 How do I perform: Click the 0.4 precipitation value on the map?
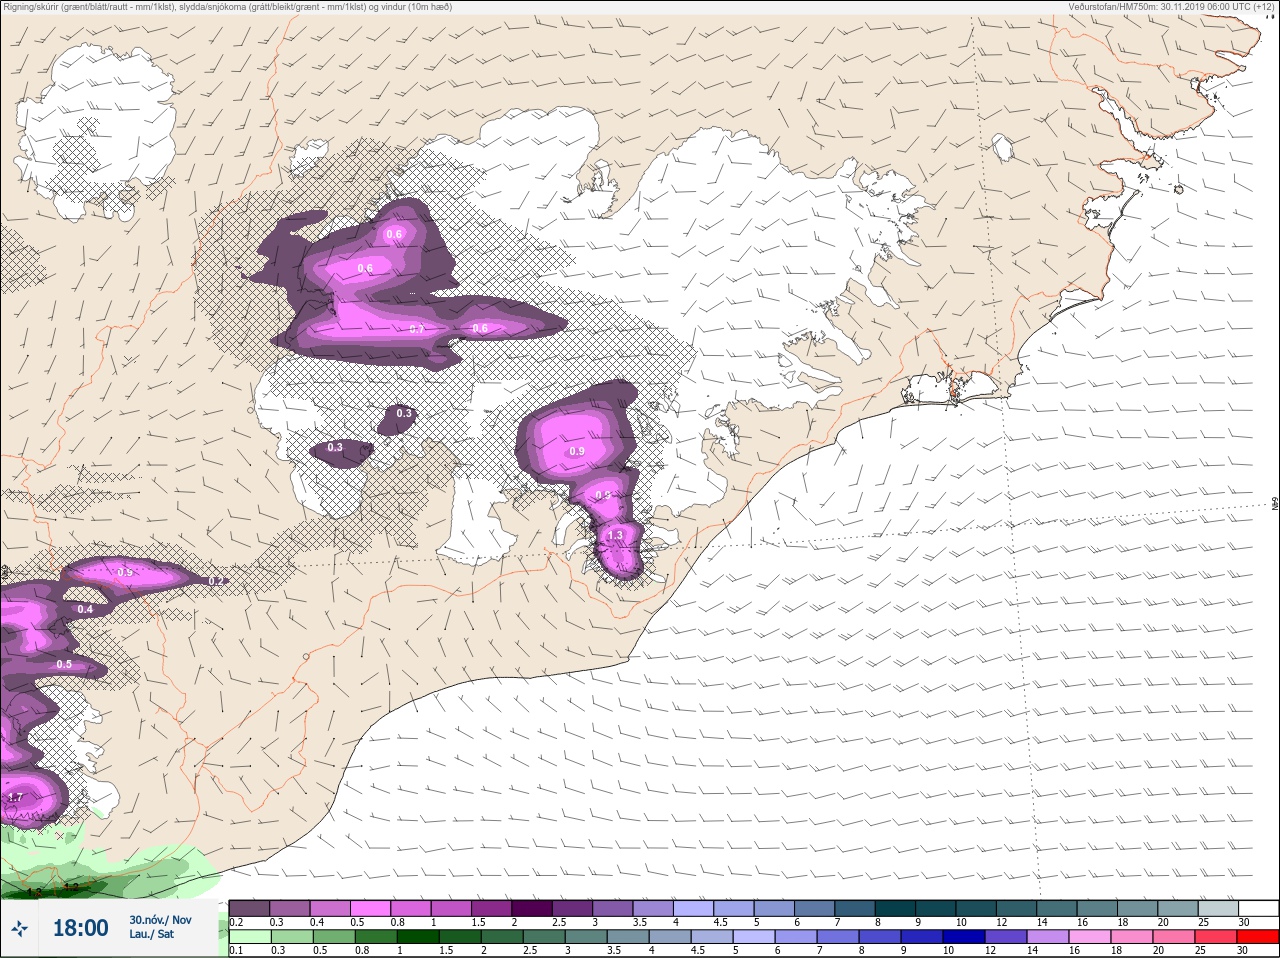tap(85, 609)
